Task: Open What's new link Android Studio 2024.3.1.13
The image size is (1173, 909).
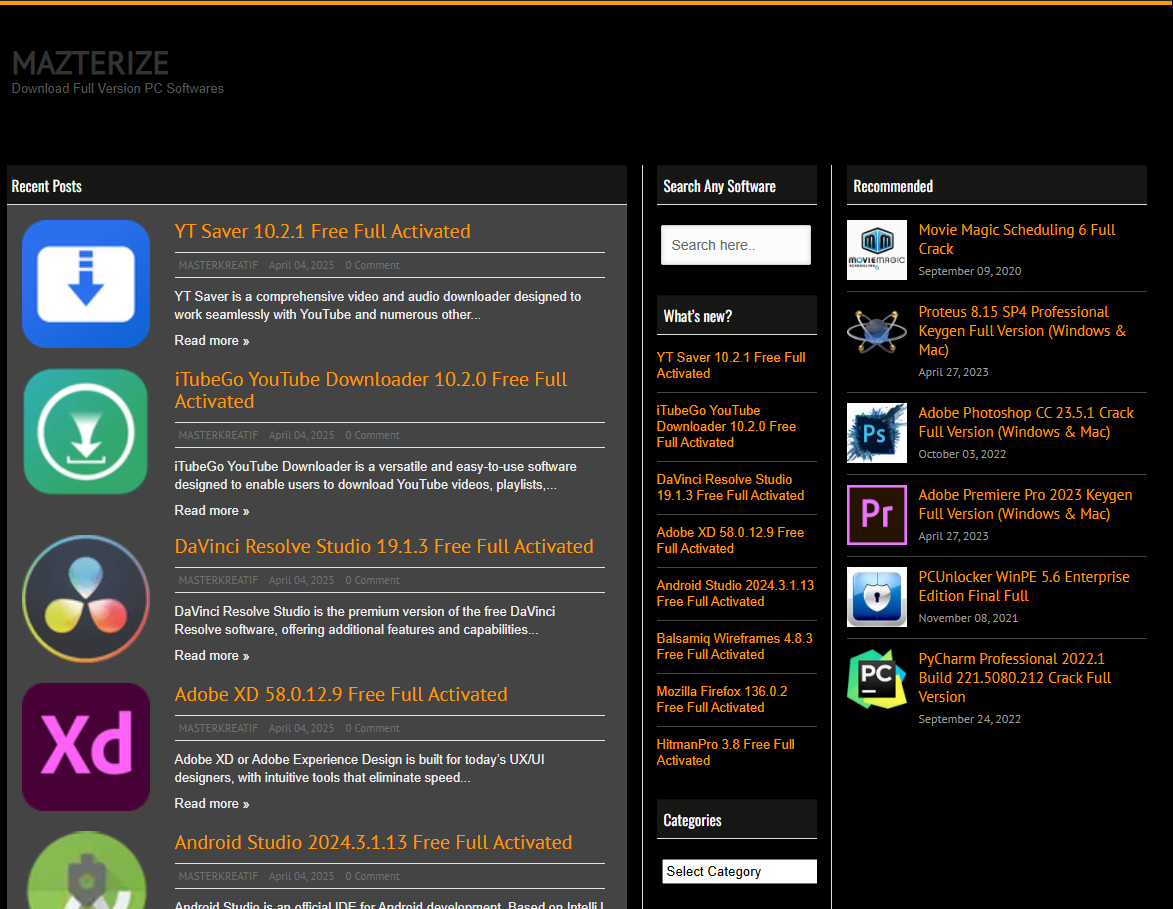Action: click(x=735, y=593)
